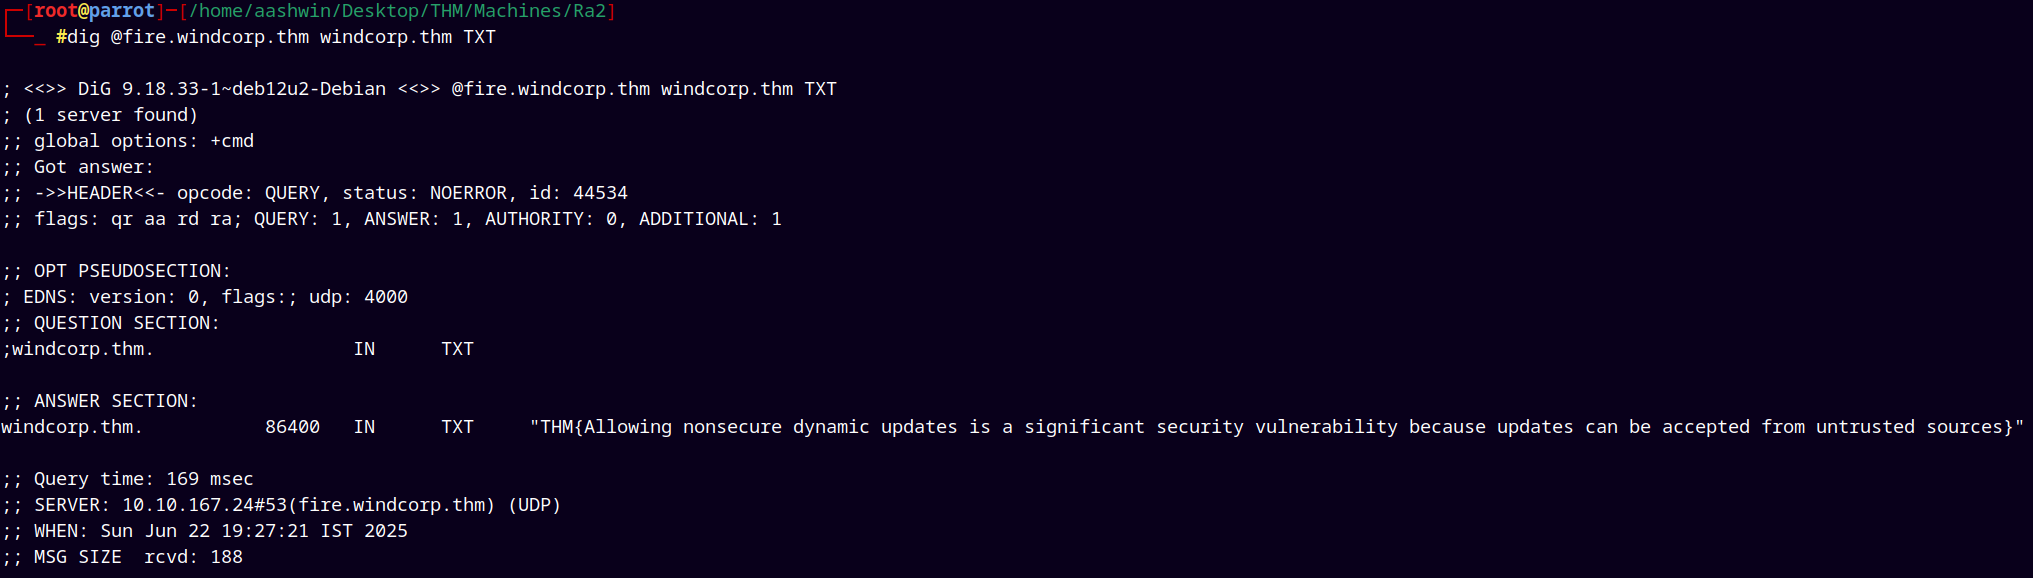Click the 'ANSWER SECTION:' heading
The width and height of the screenshot is (2033, 578).
pyautogui.click(x=100, y=401)
